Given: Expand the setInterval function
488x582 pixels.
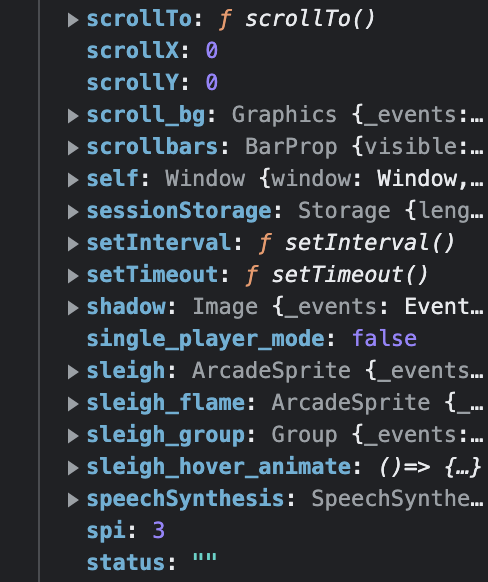Looking at the screenshot, I should (x=73, y=243).
